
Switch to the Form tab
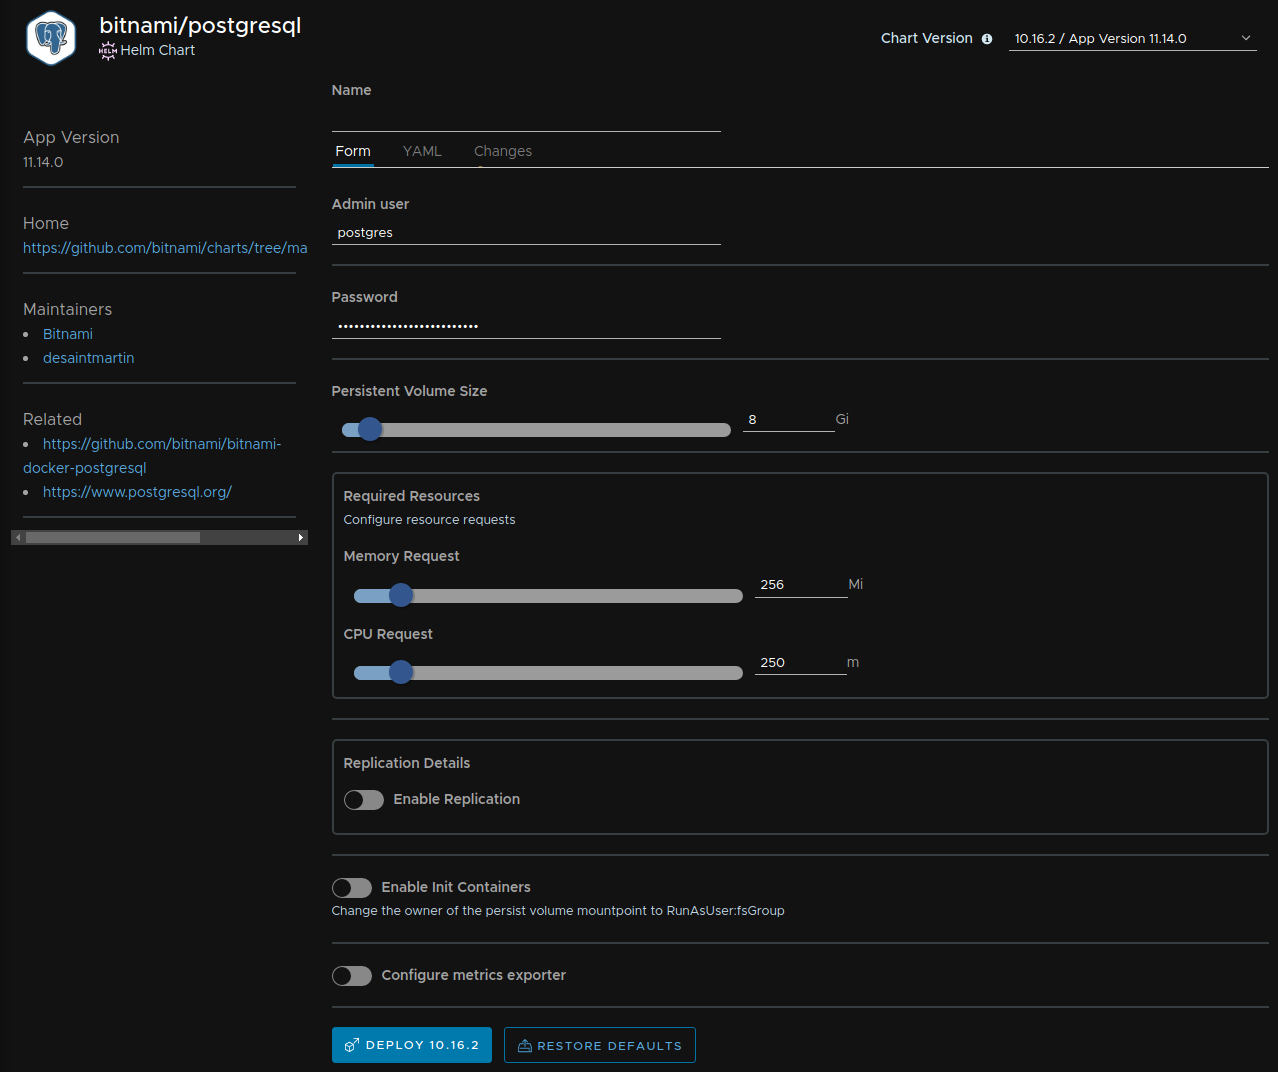(x=353, y=151)
